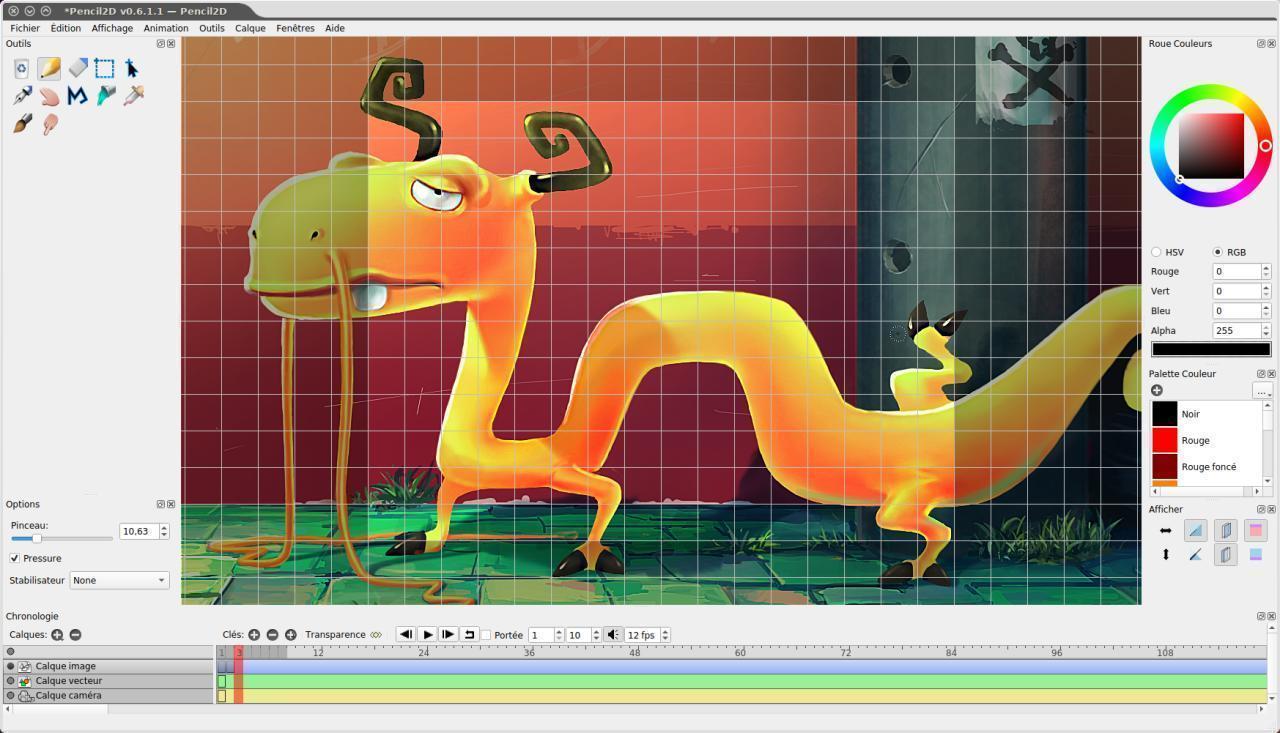Select the Eraser tool
The height and width of the screenshot is (733, 1280).
[77, 68]
